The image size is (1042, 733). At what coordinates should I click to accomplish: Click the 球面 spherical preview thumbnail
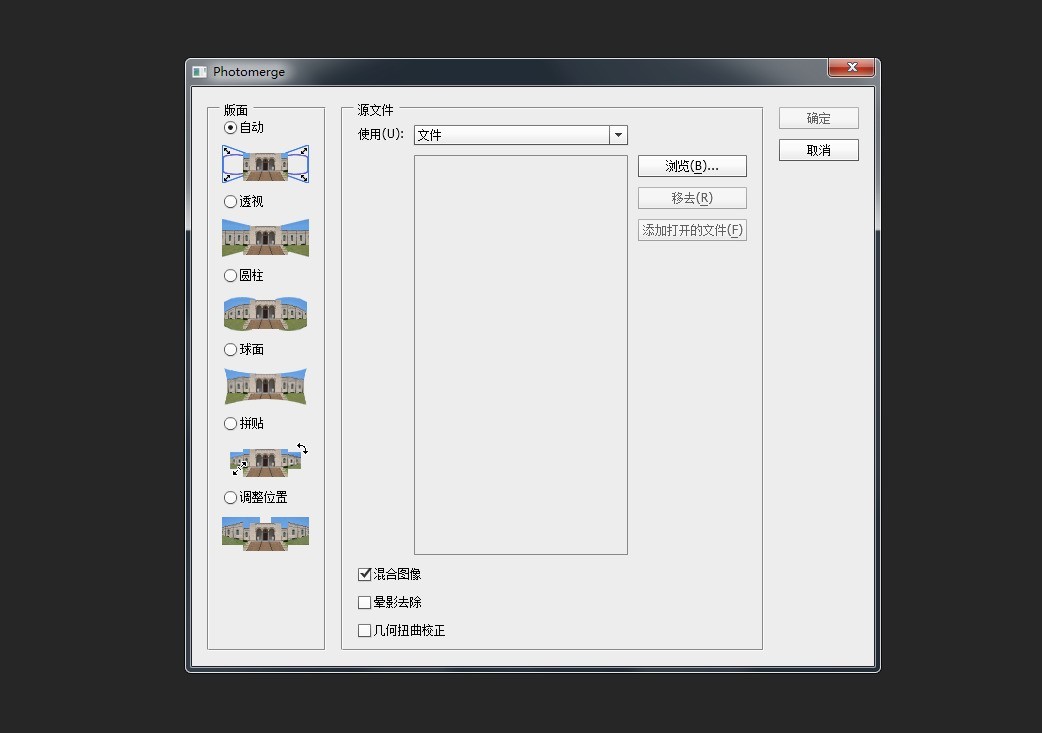265,386
